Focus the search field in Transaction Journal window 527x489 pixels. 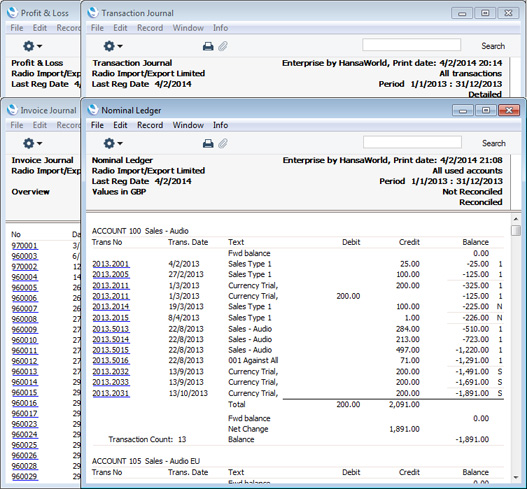click(x=411, y=45)
